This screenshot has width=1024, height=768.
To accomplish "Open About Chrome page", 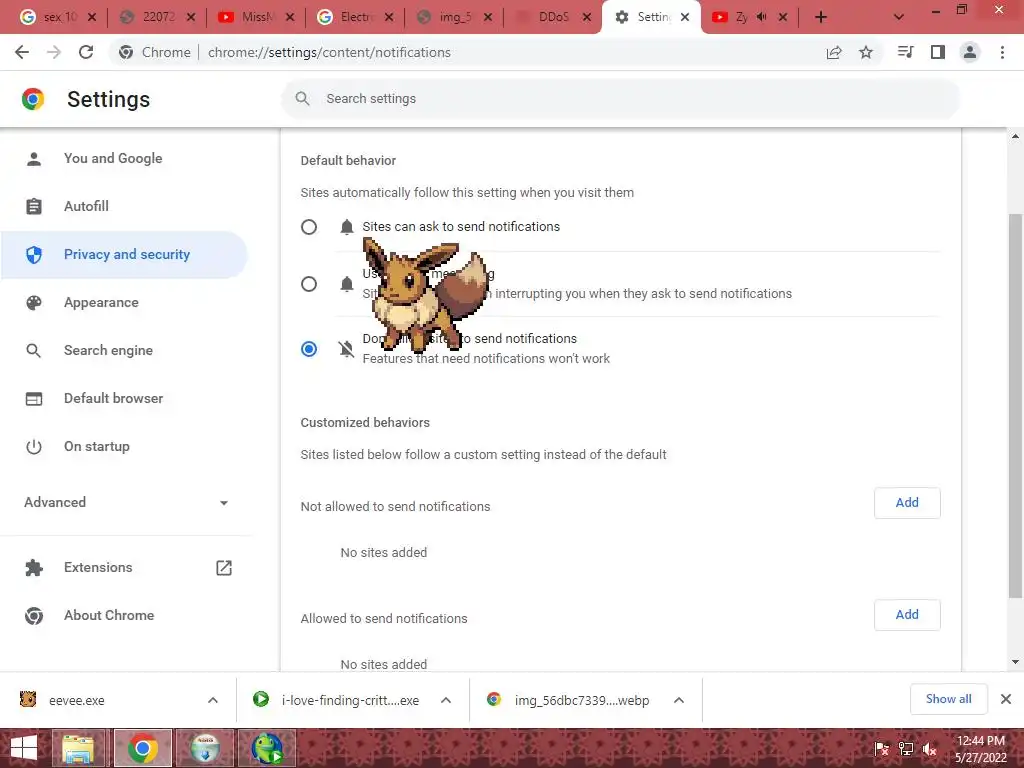I will (x=109, y=615).
